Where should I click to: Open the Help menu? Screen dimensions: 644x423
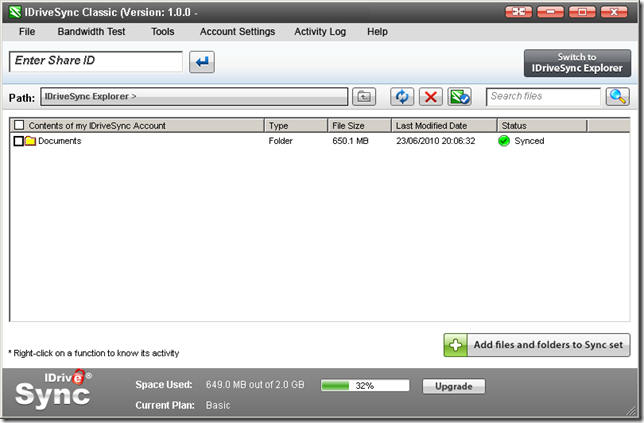(377, 32)
